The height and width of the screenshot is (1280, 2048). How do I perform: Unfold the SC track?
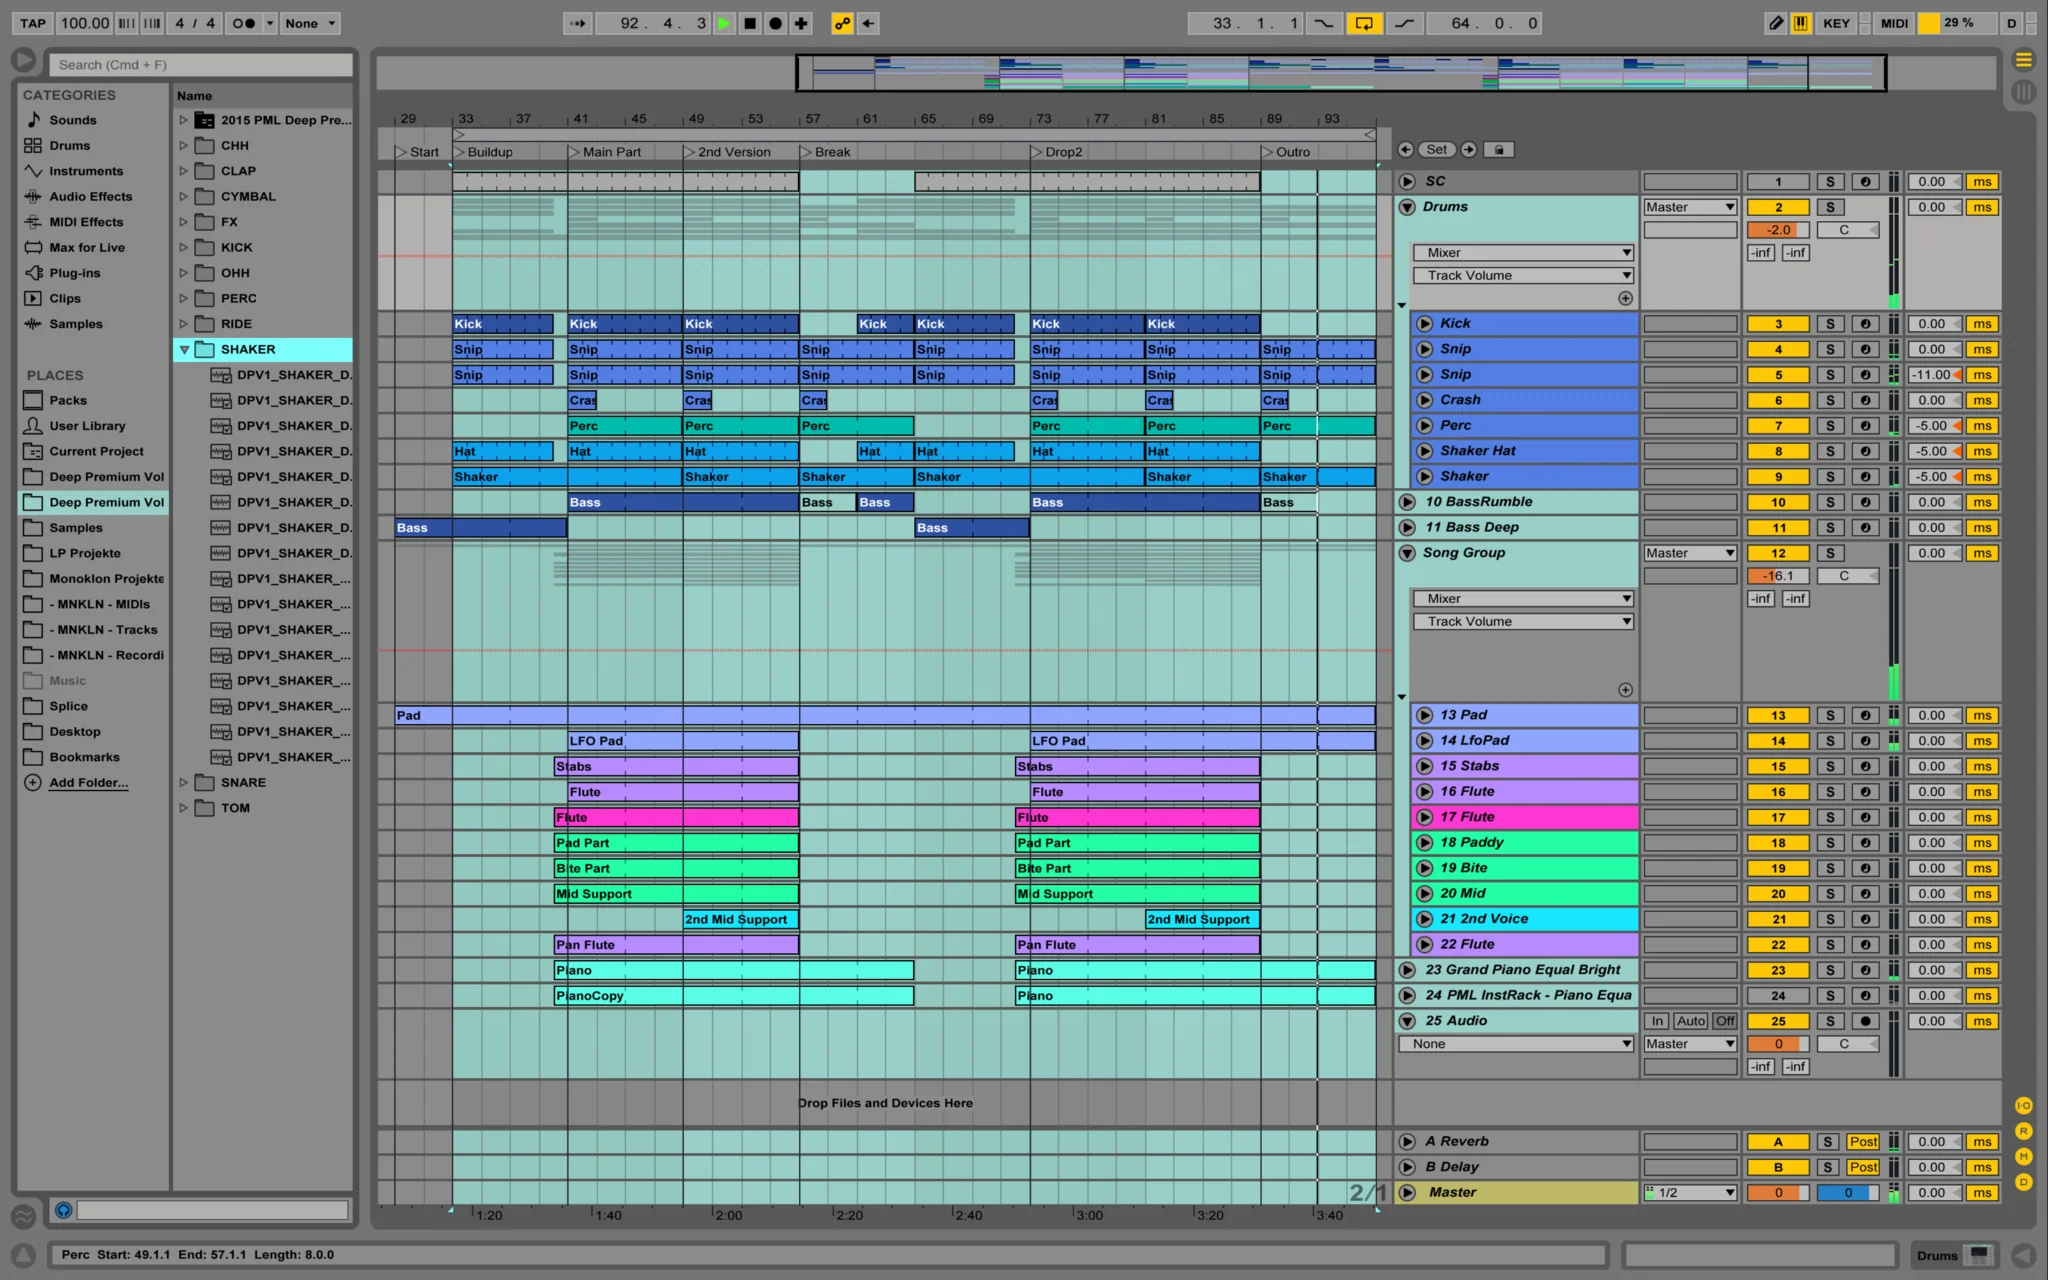(x=1407, y=181)
